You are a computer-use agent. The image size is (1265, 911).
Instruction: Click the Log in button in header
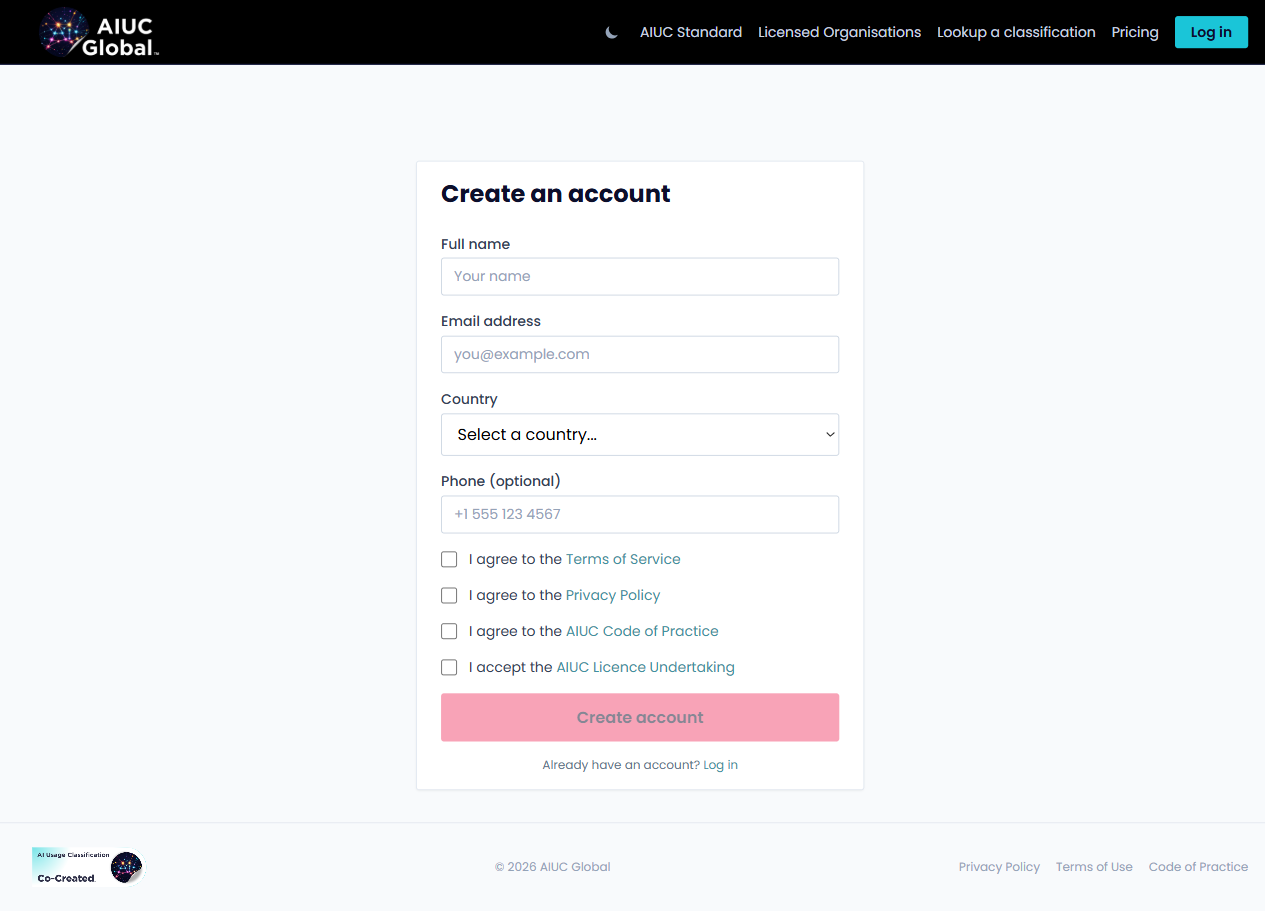(x=1211, y=32)
